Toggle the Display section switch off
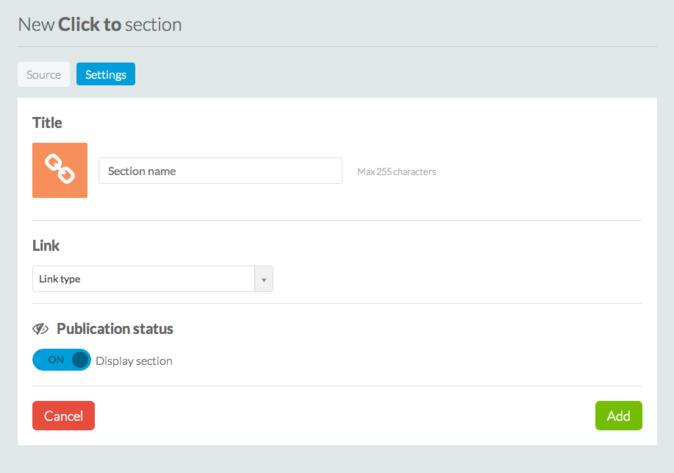This screenshot has height=473, width=674. tap(61, 360)
